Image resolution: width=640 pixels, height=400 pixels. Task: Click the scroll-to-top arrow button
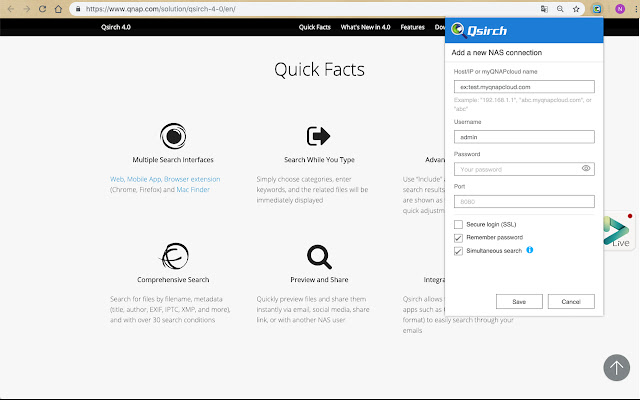617,367
